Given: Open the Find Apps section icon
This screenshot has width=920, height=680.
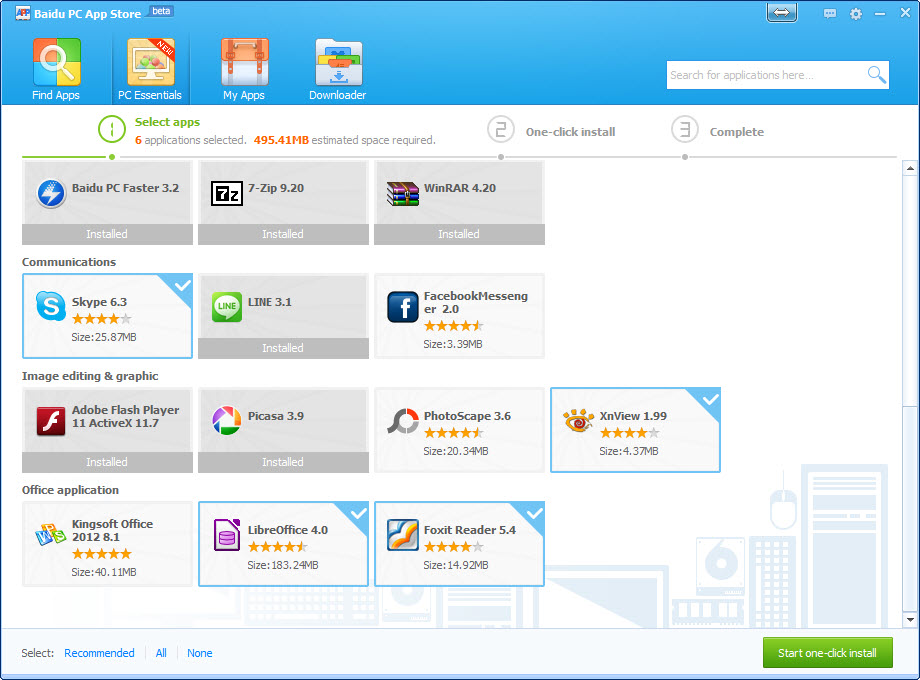Looking at the screenshot, I should coord(56,62).
